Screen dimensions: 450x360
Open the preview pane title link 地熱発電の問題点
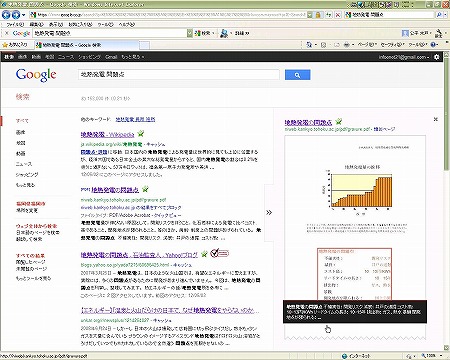[308, 123]
